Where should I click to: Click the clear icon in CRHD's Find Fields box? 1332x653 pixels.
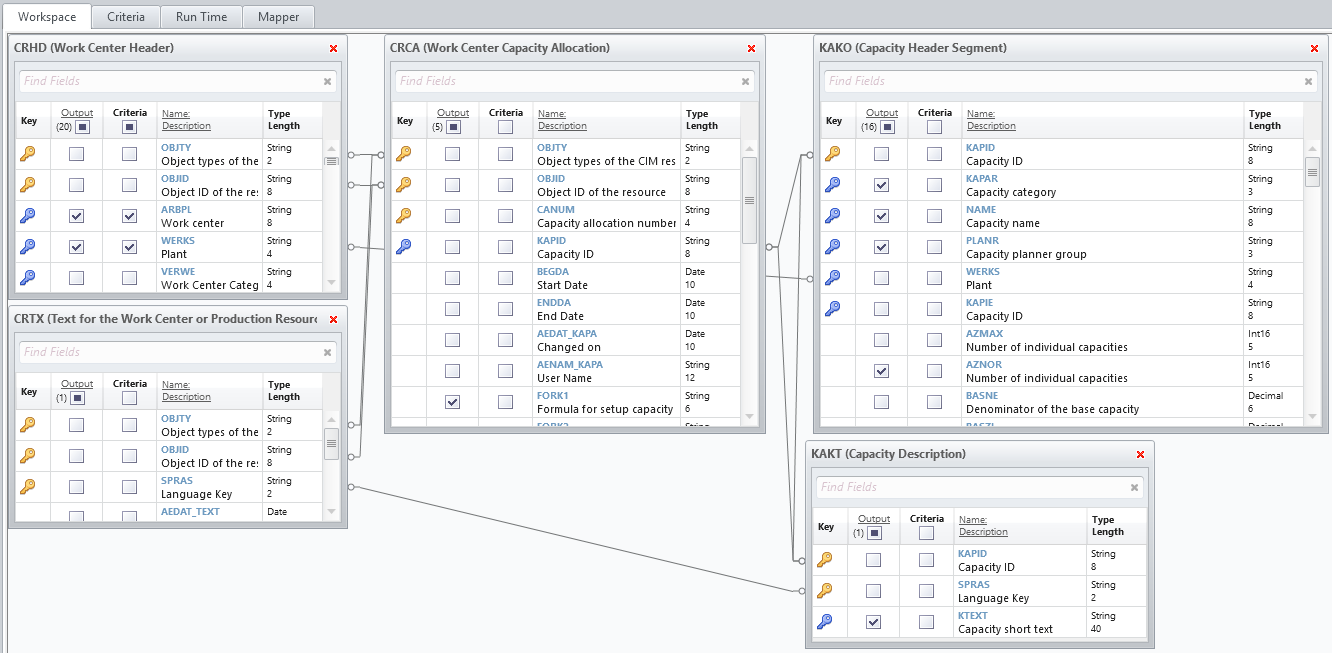327,81
